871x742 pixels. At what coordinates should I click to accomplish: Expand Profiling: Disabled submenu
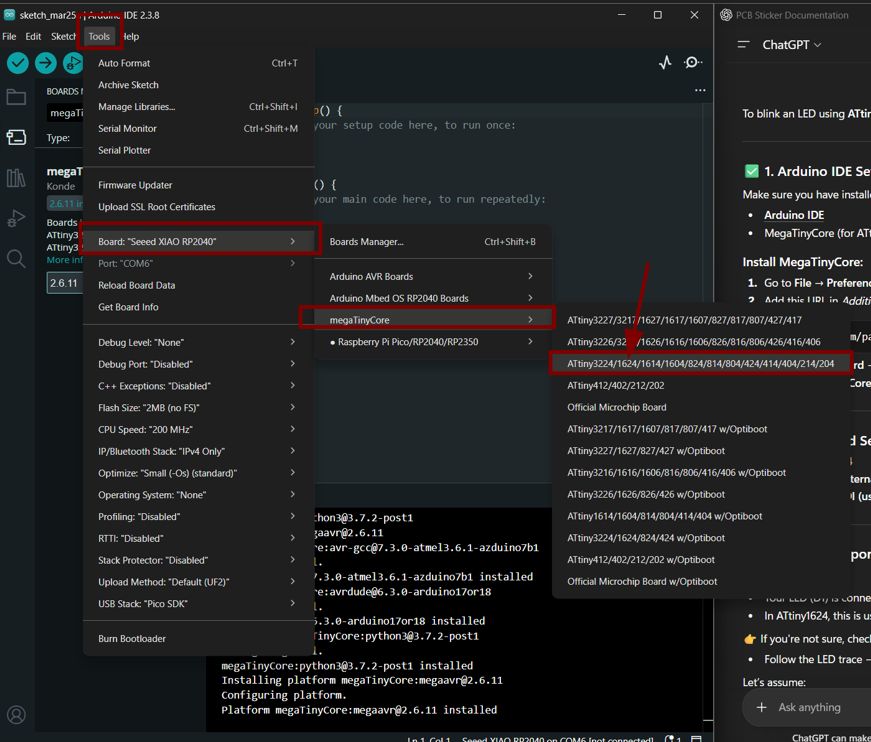[198, 517]
